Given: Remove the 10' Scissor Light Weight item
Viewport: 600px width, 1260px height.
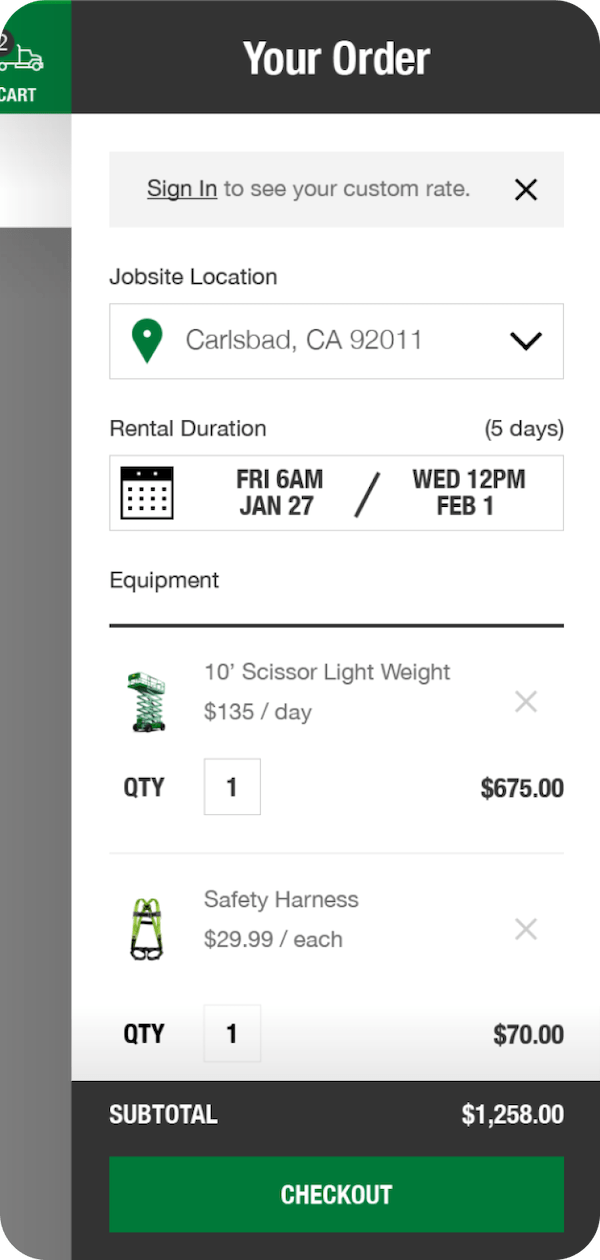Looking at the screenshot, I should click(526, 701).
